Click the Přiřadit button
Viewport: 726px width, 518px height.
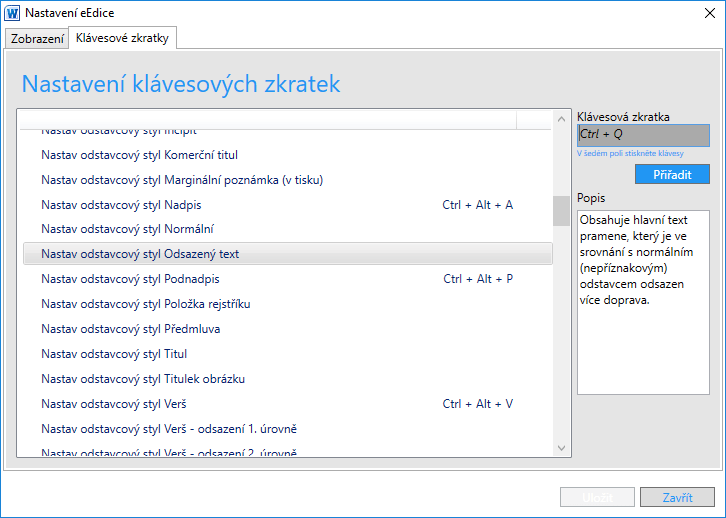pyautogui.click(x=672, y=175)
